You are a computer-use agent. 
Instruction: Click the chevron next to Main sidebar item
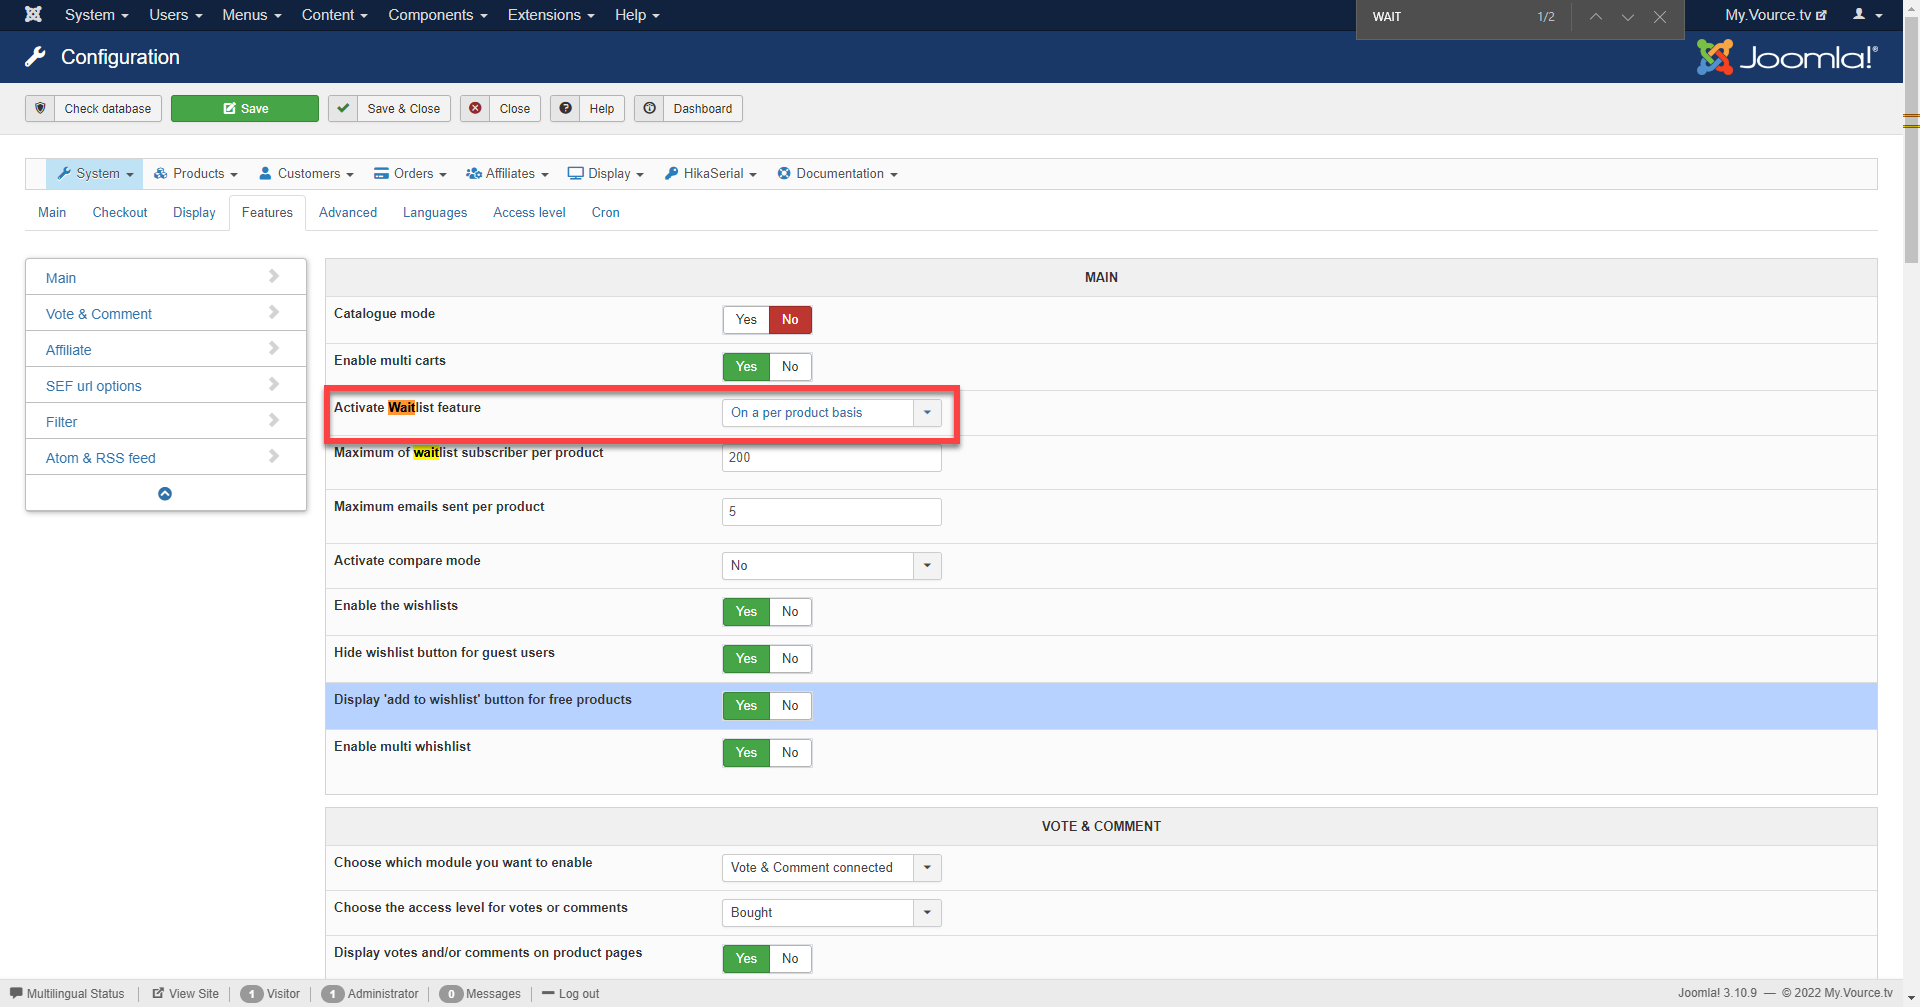(274, 276)
